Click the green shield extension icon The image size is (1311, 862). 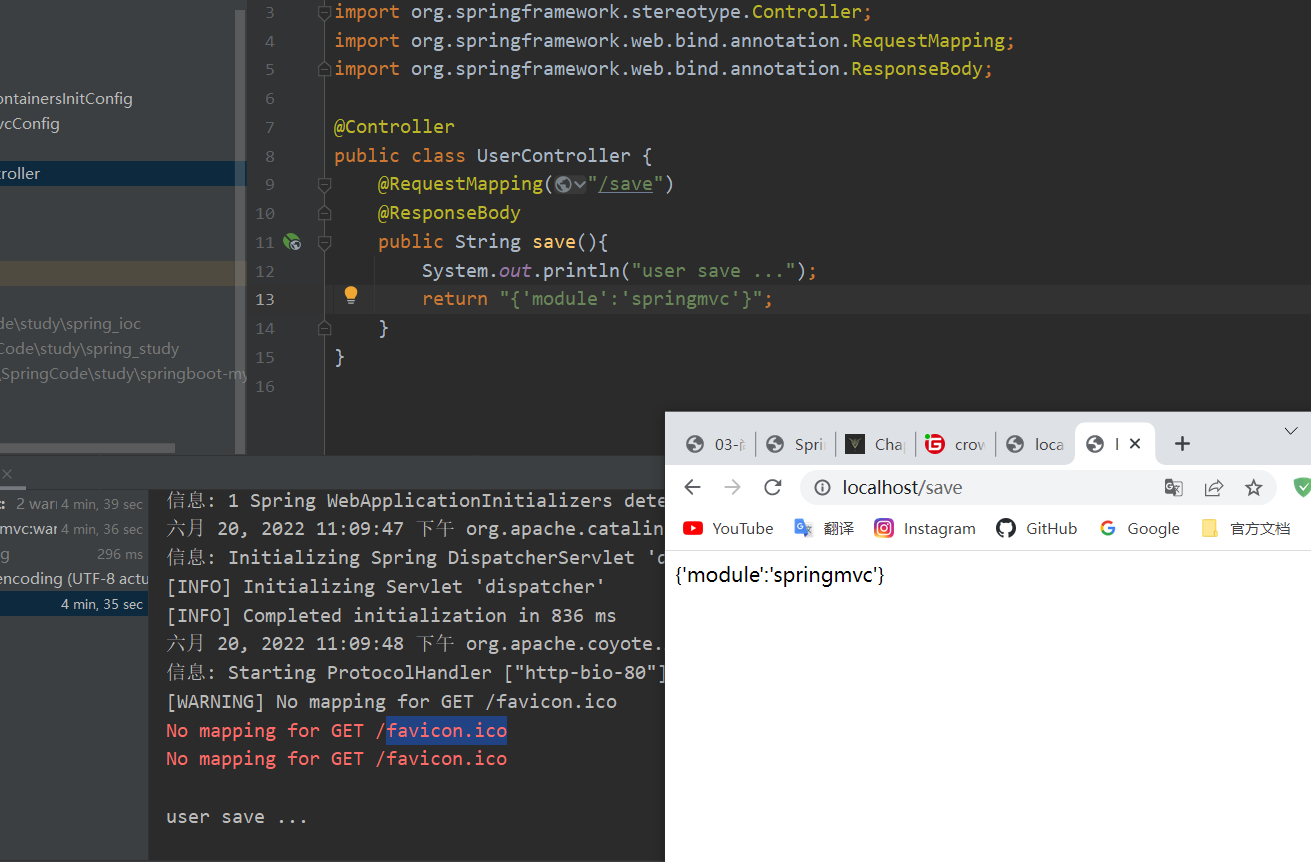[x=1302, y=487]
